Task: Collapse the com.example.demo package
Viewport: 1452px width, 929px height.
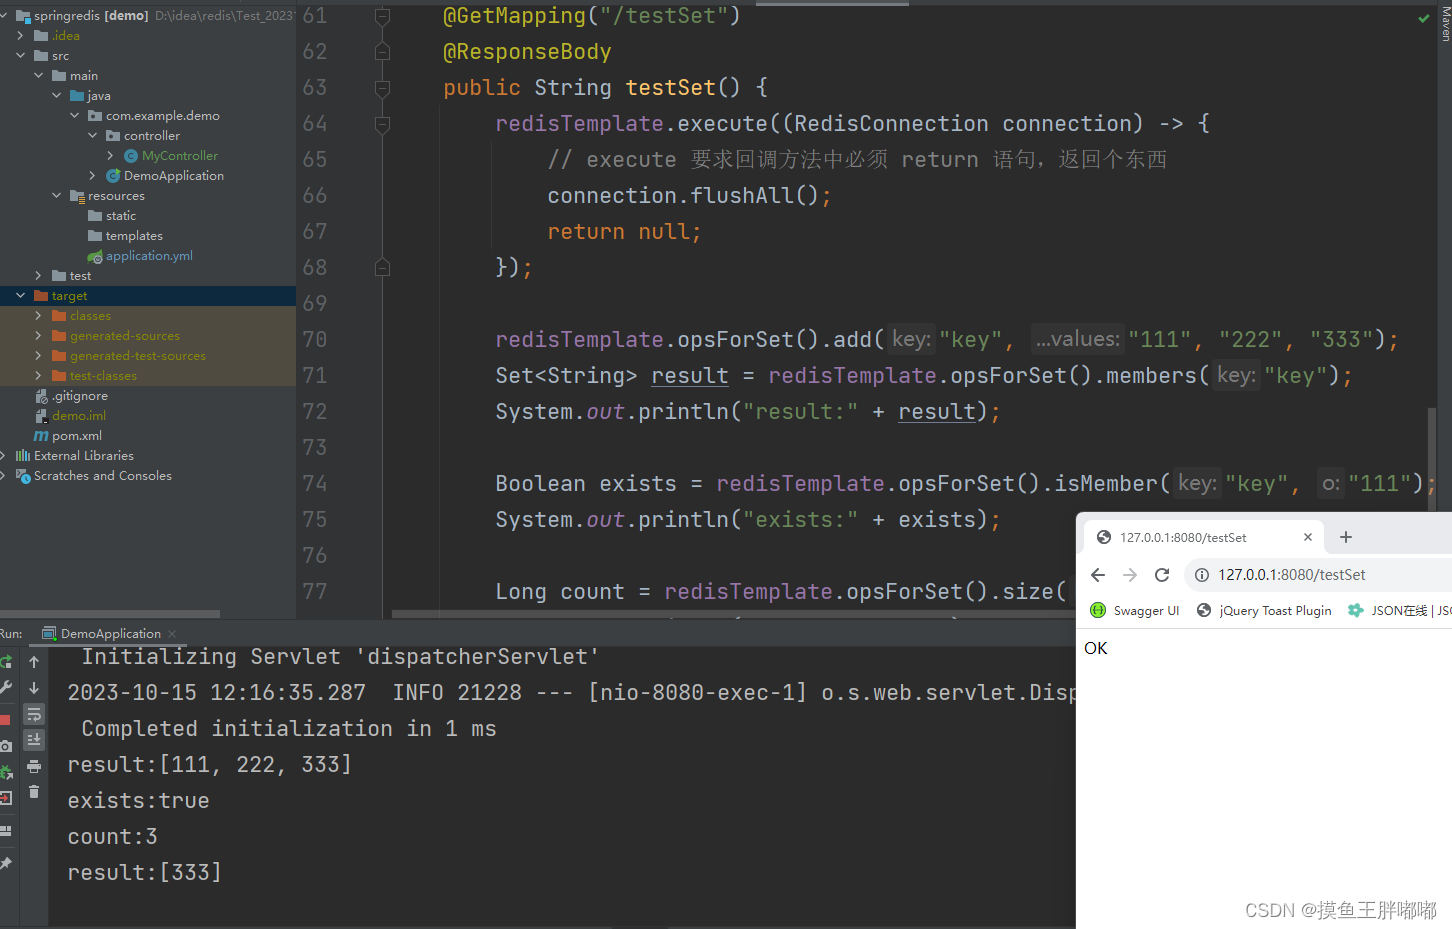Action: [x=75, y=116]
